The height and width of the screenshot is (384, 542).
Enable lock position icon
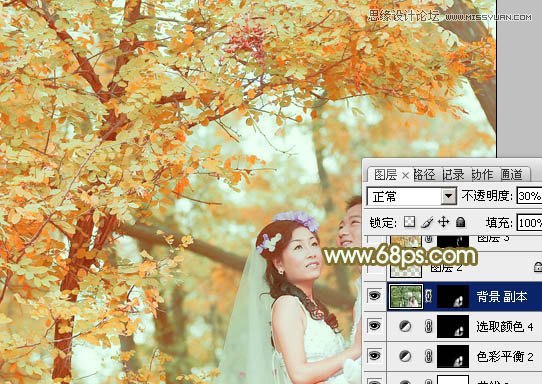click(443, 222)
